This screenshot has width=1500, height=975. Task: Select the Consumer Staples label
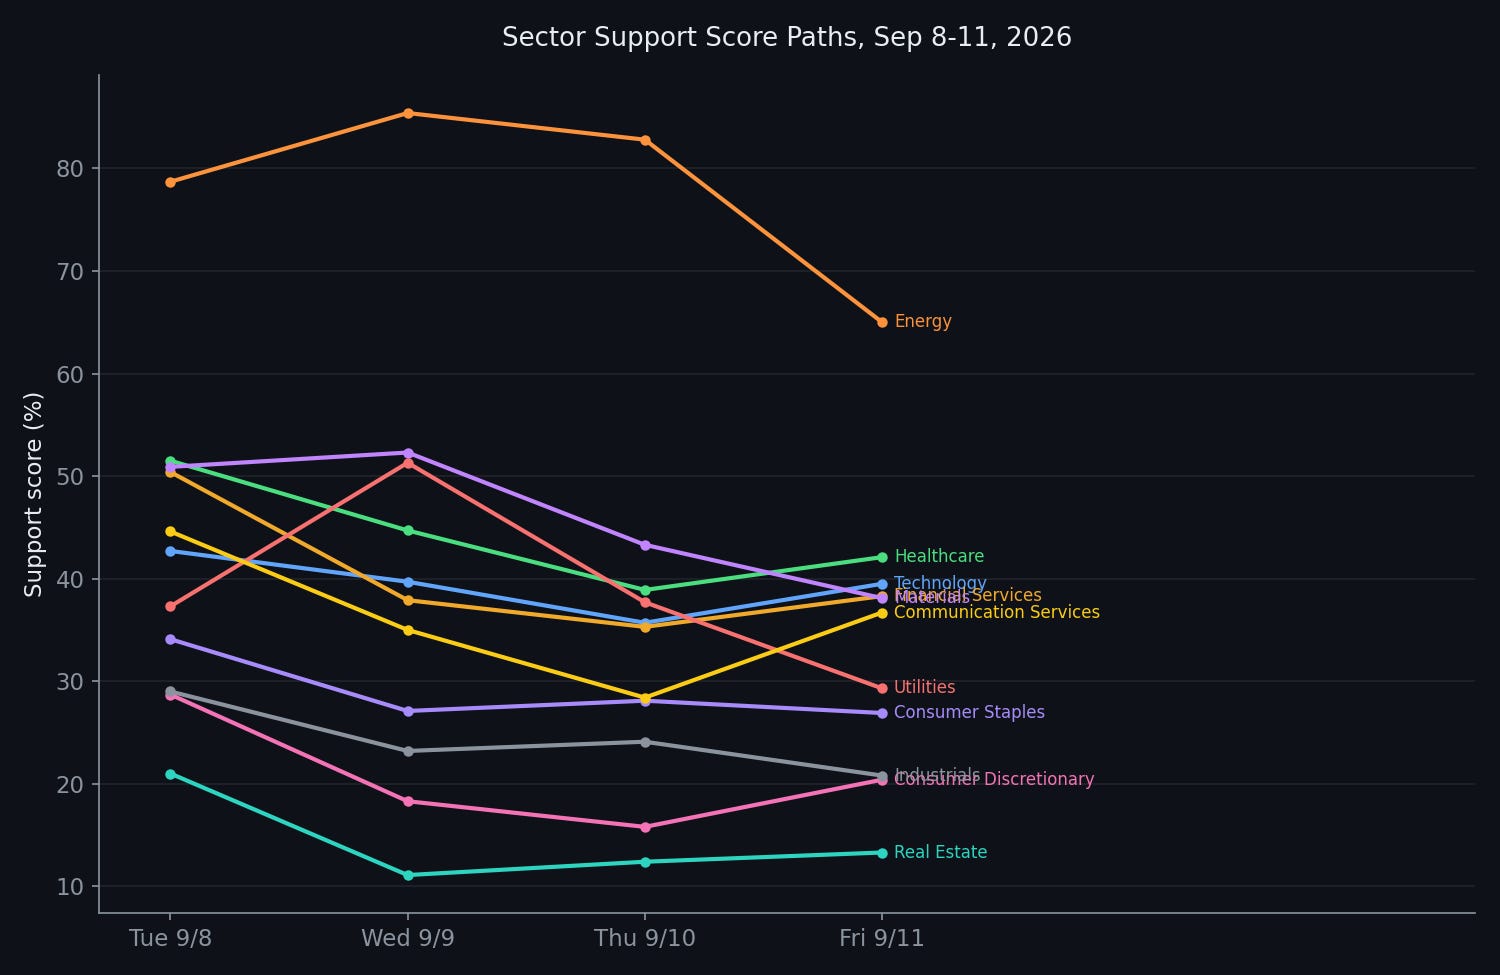(x=969, y=713)
